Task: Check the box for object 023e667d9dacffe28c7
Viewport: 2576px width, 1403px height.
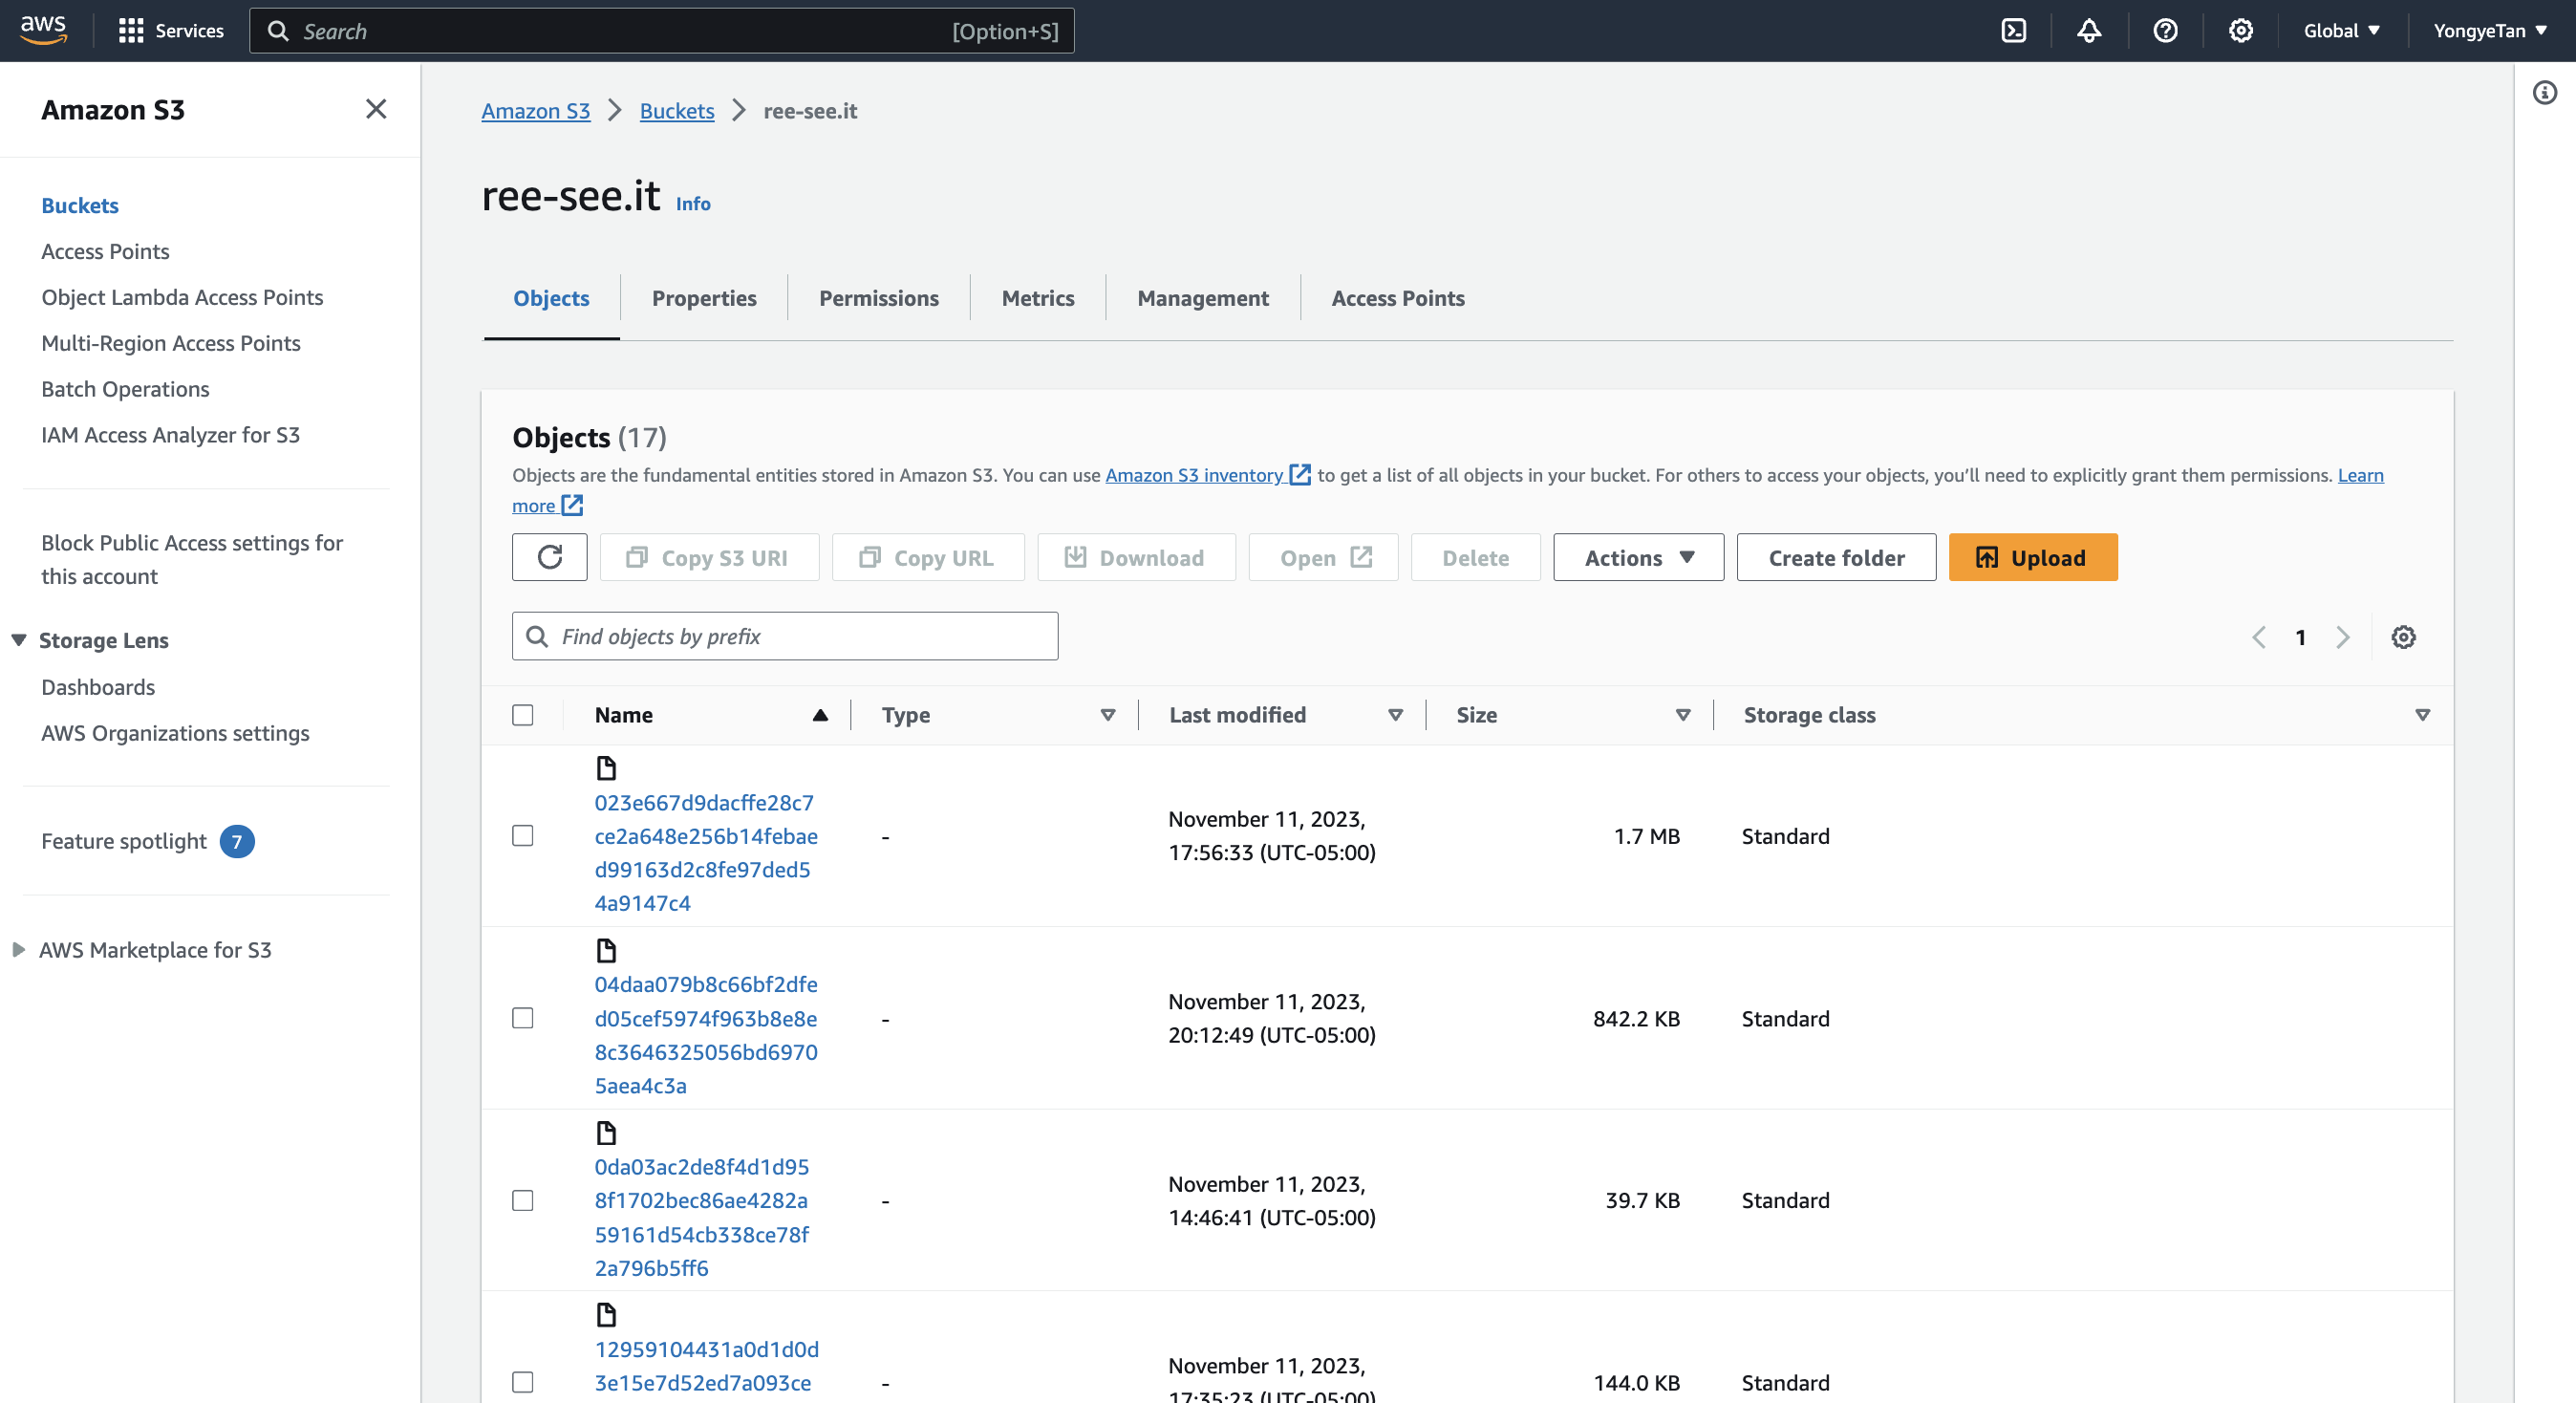Action: pos(522,835)
